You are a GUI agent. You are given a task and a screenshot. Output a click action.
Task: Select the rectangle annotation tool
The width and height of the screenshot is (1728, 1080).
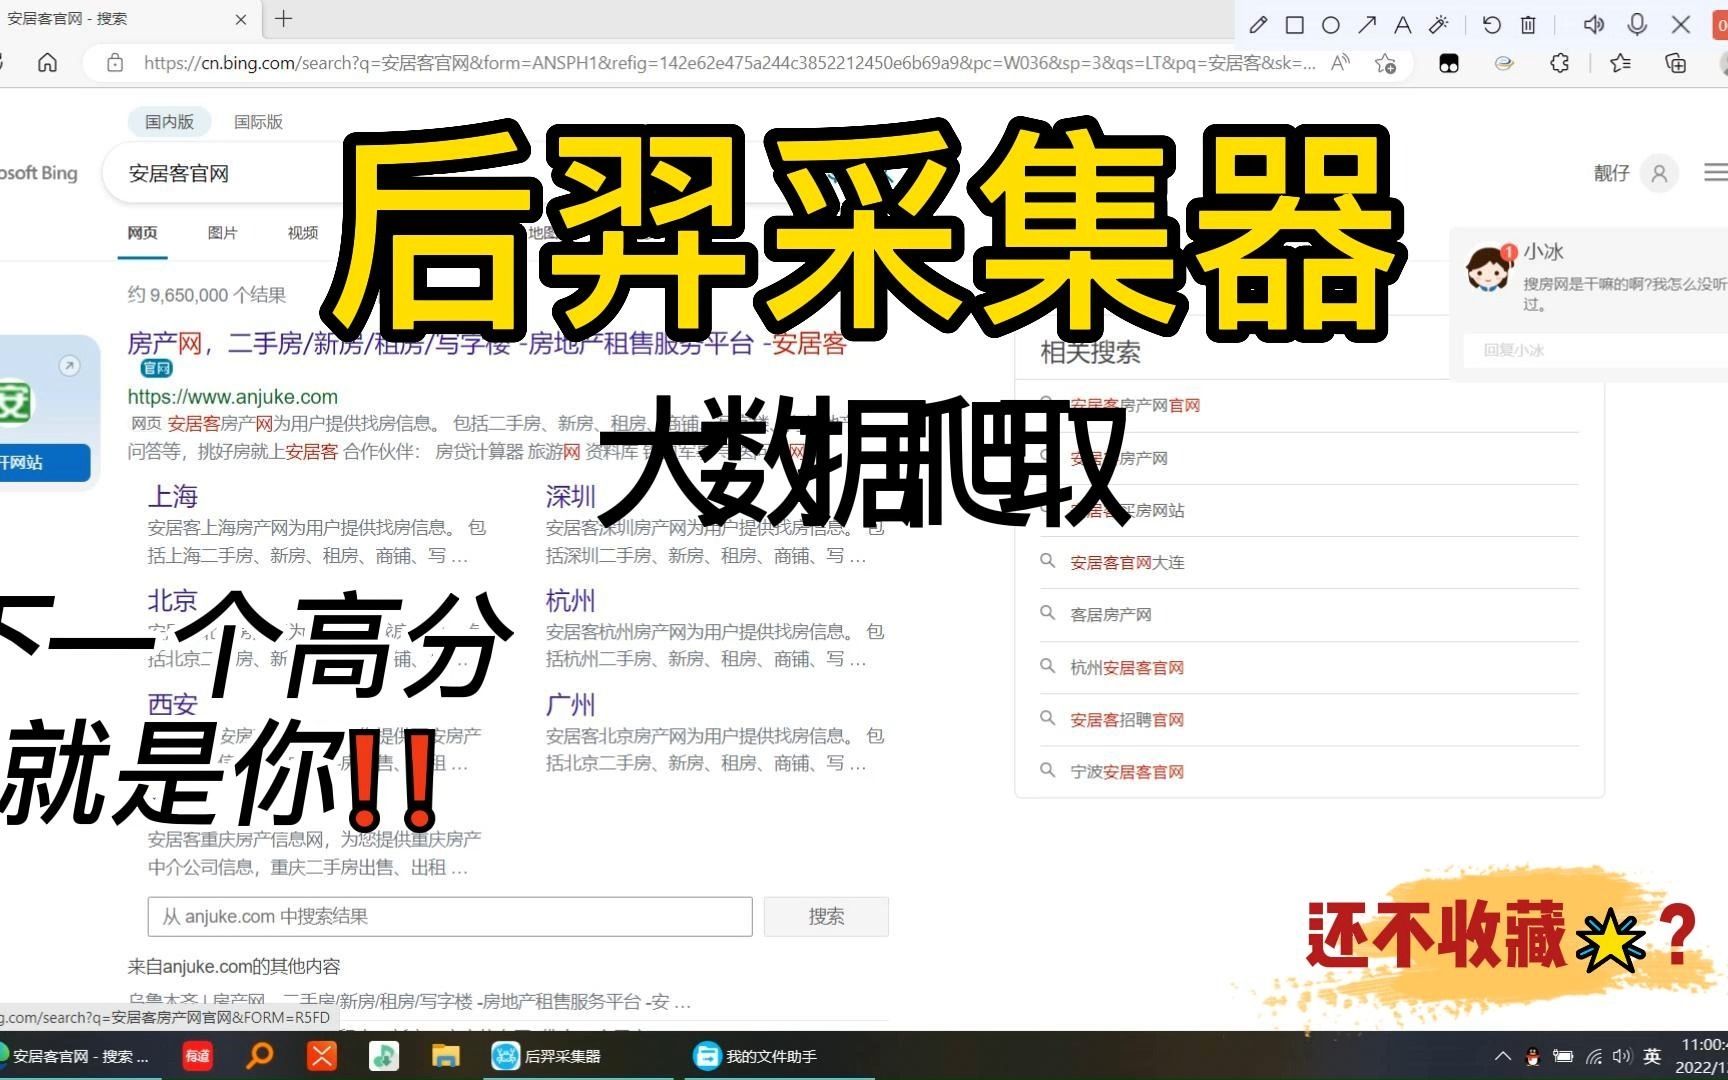[x=1294, y=25]
